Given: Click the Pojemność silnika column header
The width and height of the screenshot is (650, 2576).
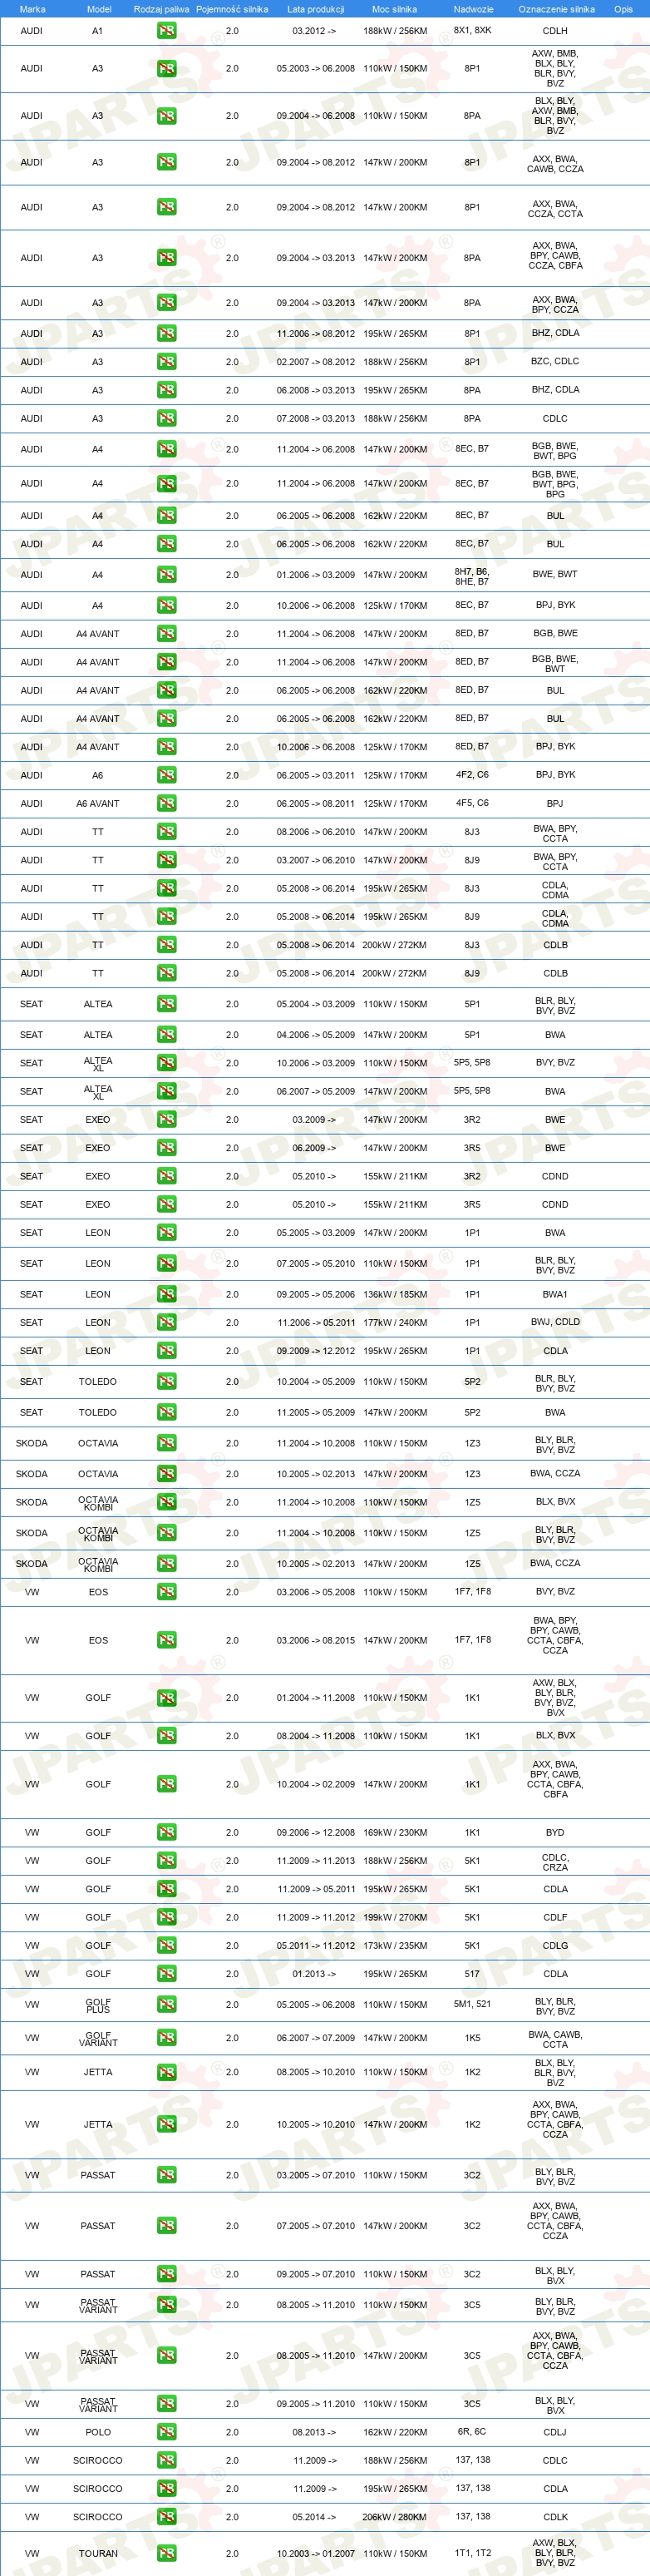Looking at the screenshot, I should 232,9.
